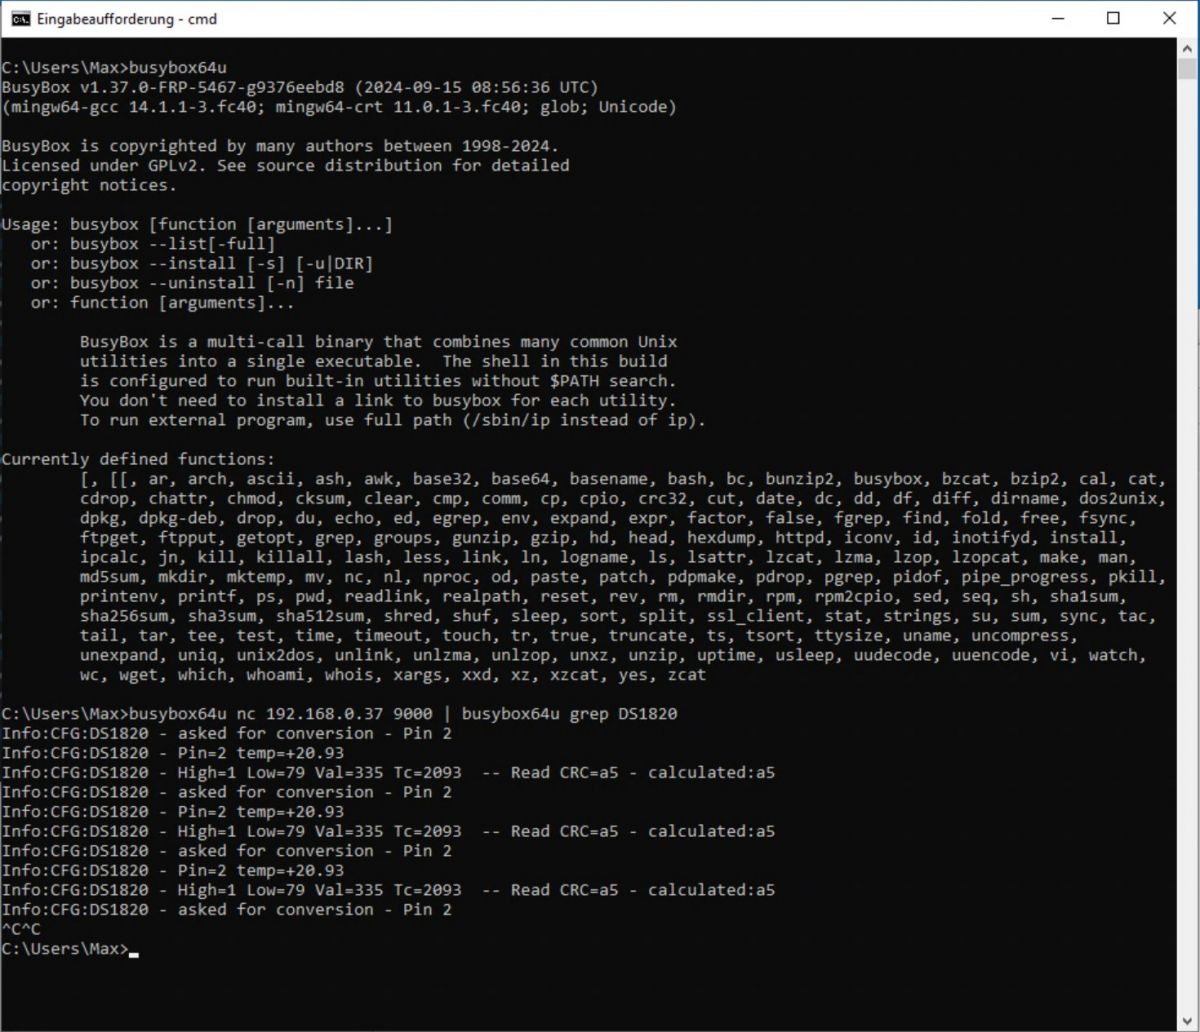The height and width of the screenshot is (1032, 1200).
Task: Click 'Currently defined functions:' heading
Action: click(138, 460)
